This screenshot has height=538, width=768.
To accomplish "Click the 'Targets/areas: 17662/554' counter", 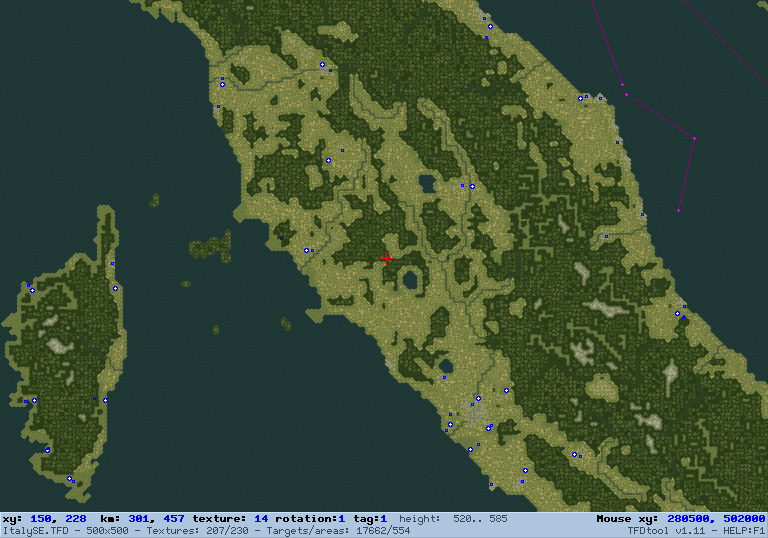I will [x=338, y=531].
